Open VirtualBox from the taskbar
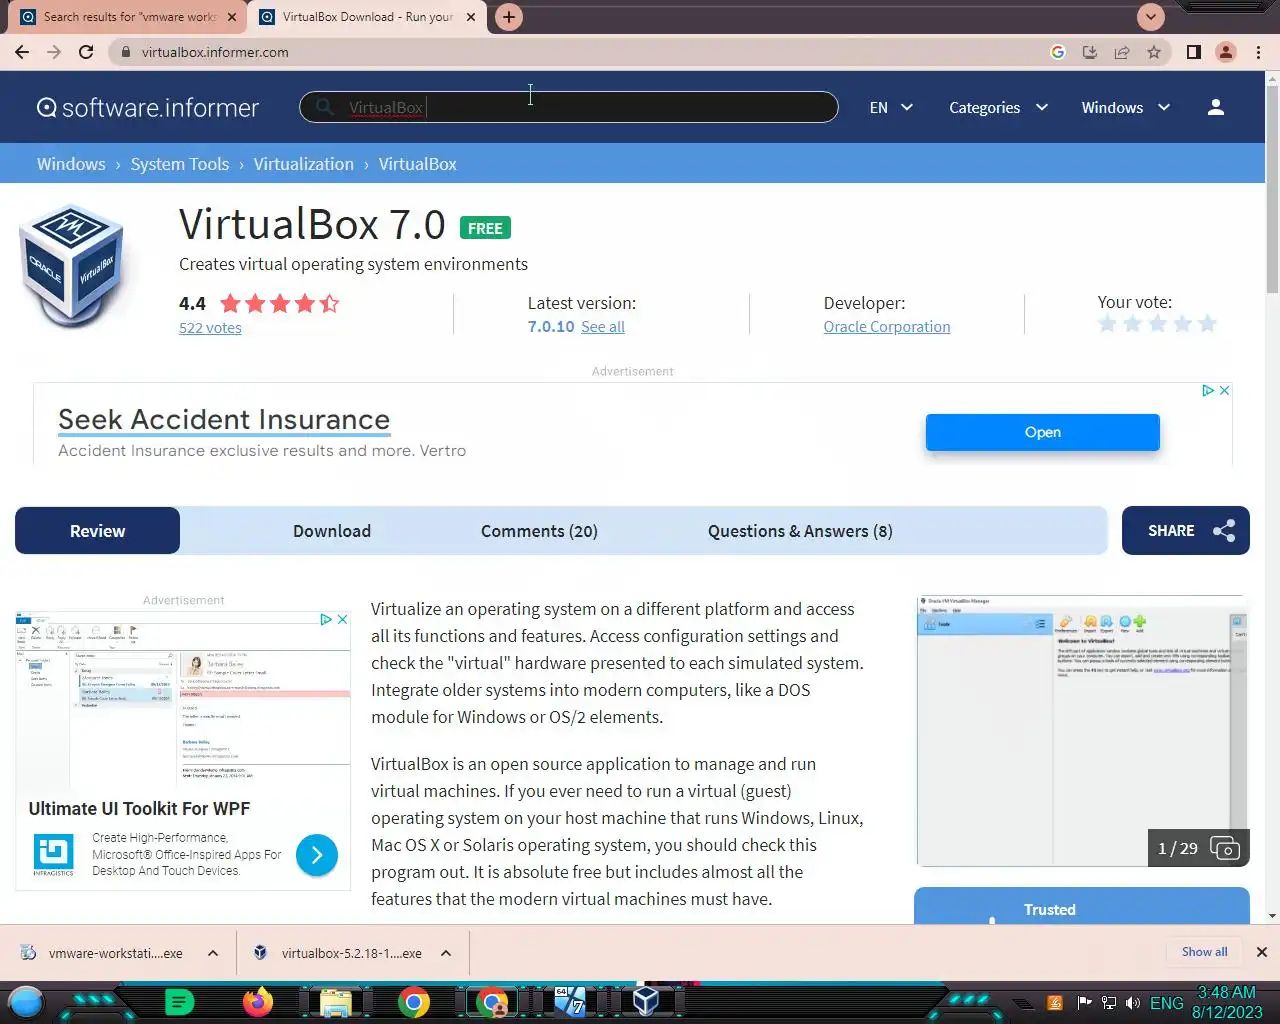 point(646,1001)
